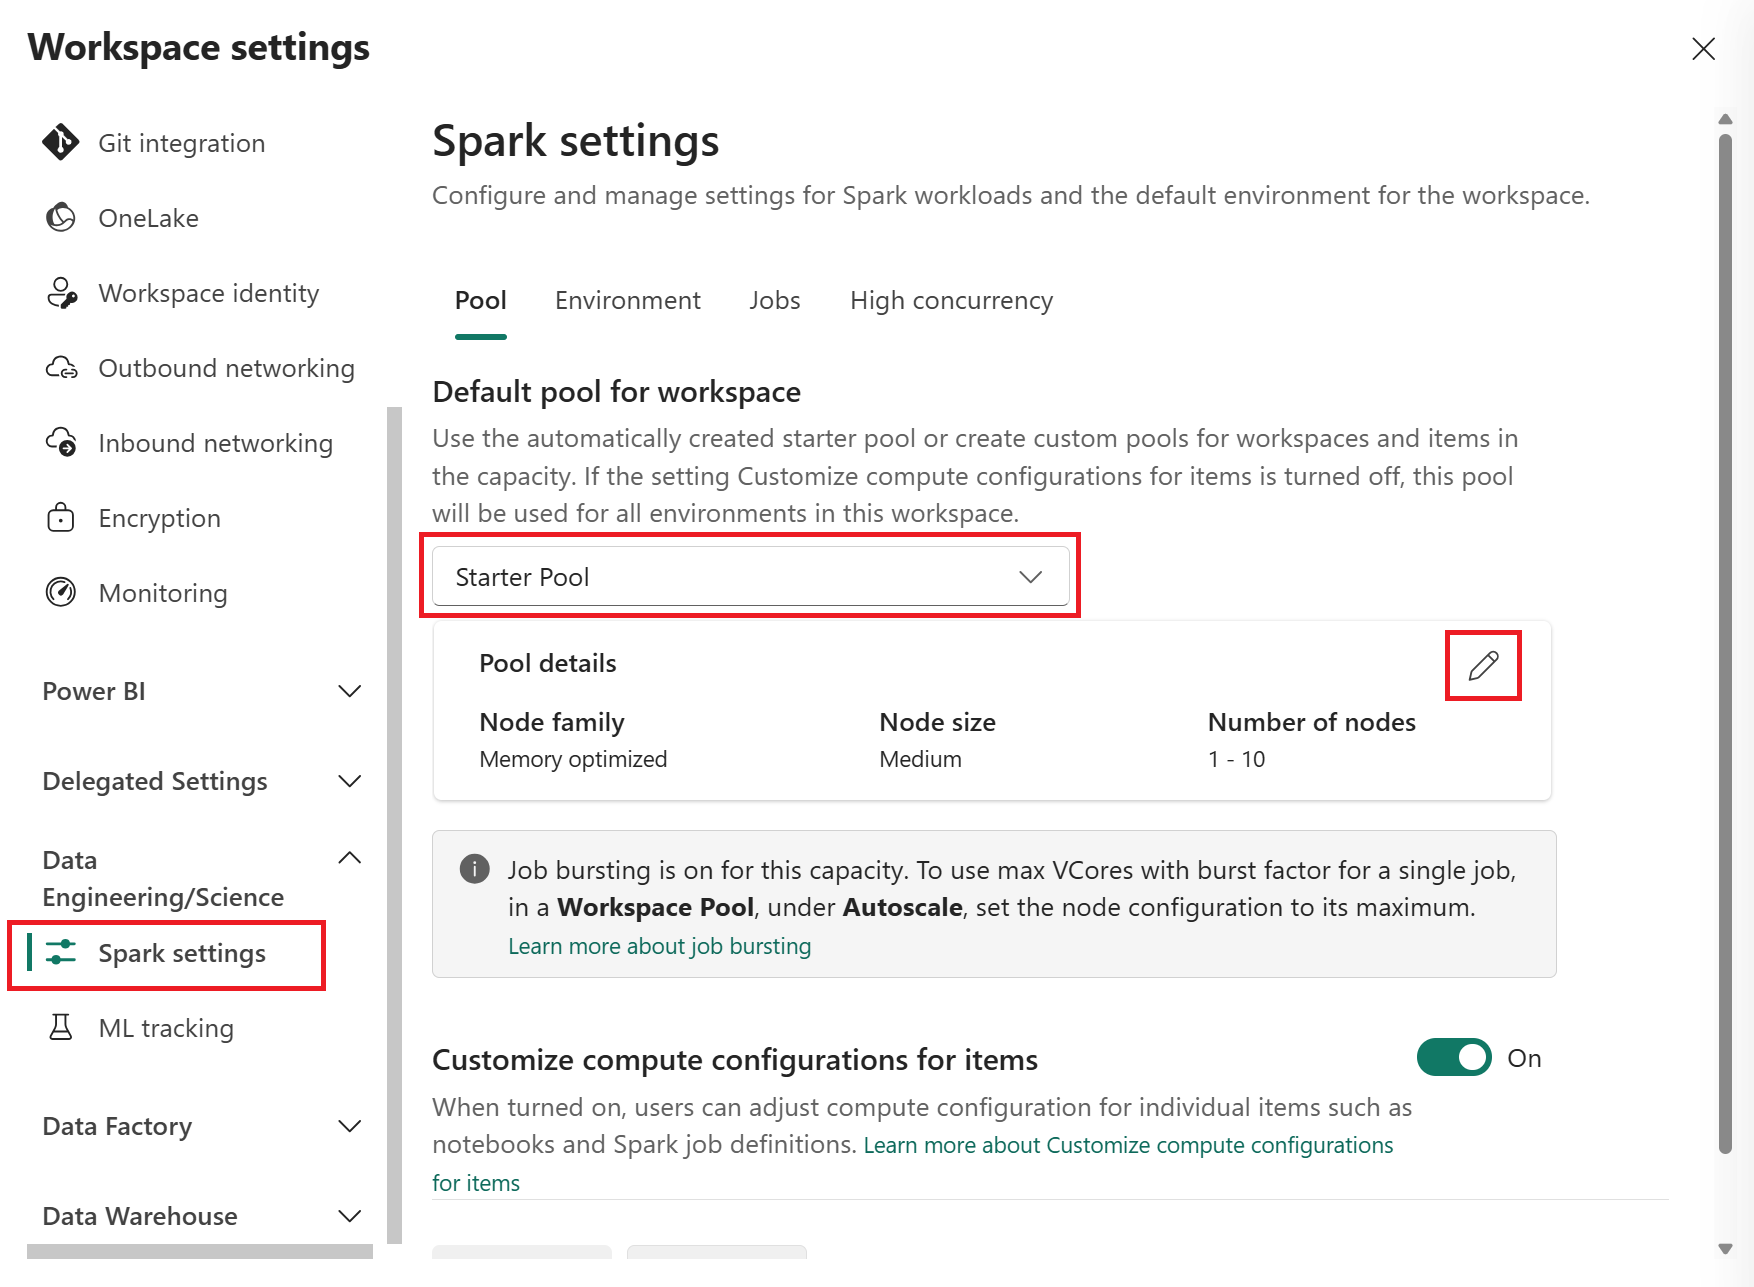
Task: Select Spark settings label in sidebar
Action: click(182, 953)
